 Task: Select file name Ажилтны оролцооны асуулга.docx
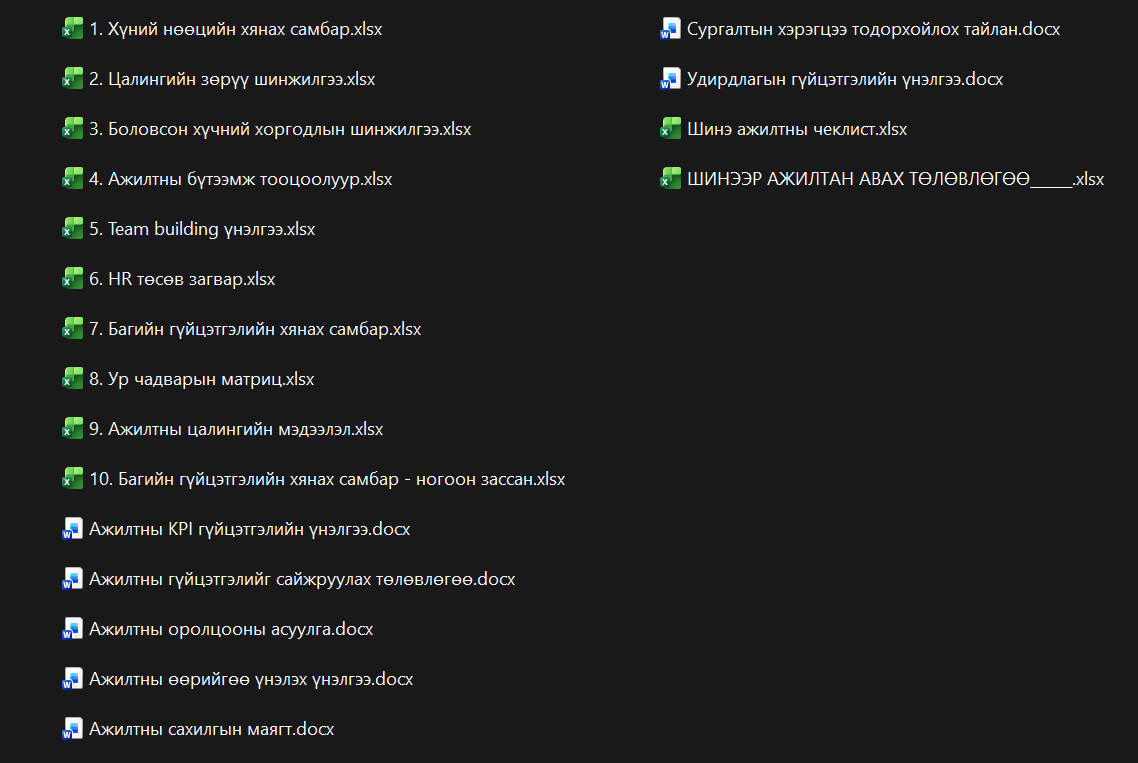(231, 629)
